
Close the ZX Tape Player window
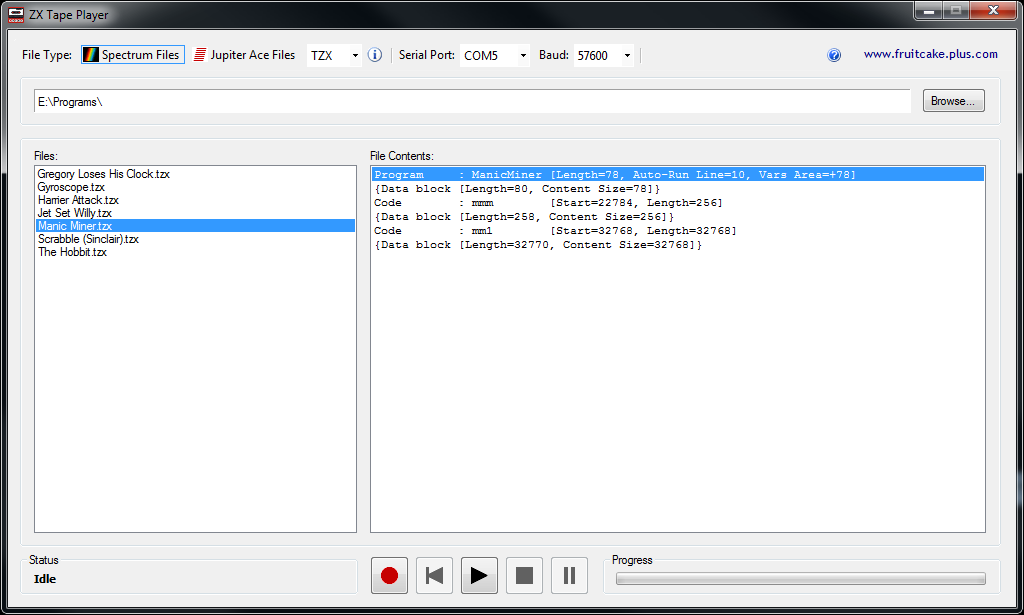click(993, 10)
